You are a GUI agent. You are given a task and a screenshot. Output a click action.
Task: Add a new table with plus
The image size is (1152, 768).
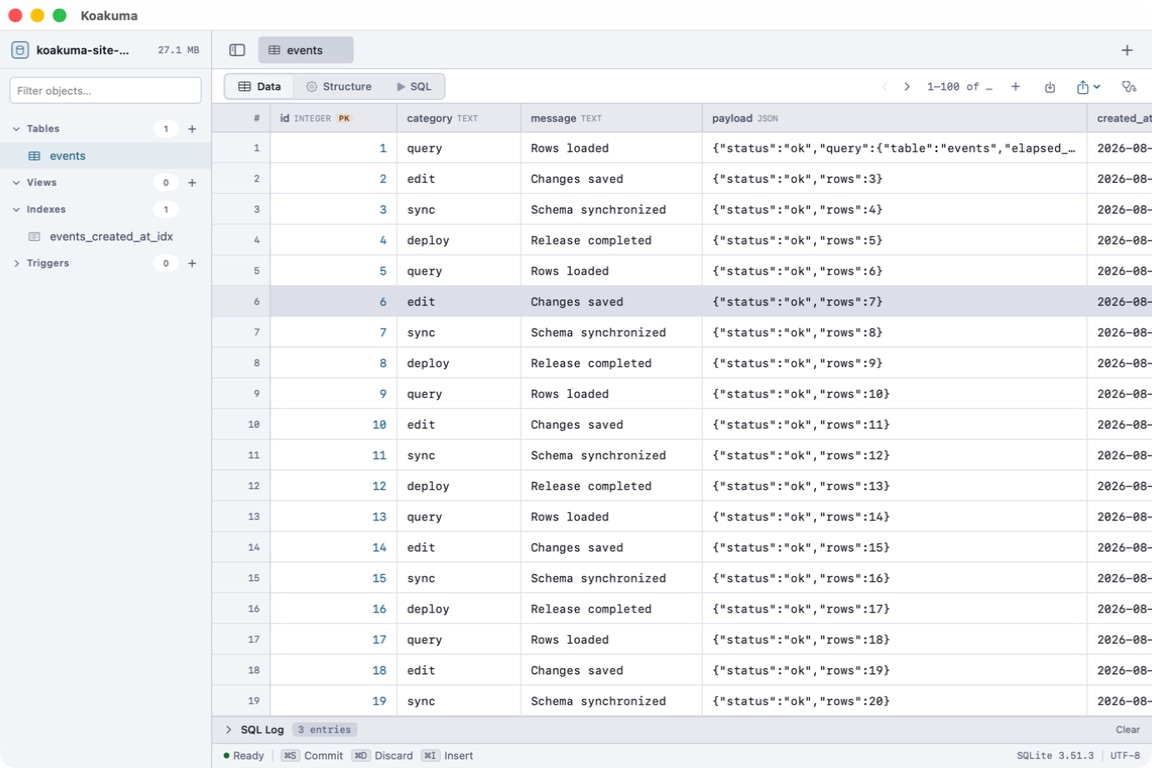pos(192,129)
